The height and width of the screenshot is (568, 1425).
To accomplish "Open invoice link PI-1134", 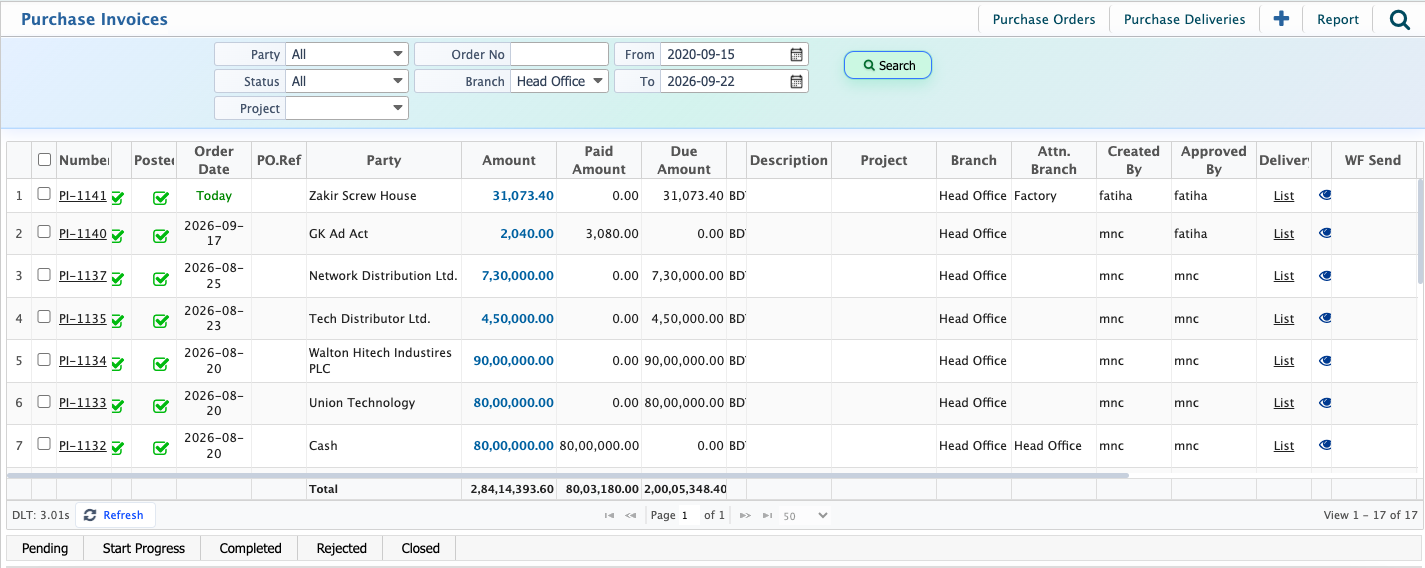I will coord(83,360).
